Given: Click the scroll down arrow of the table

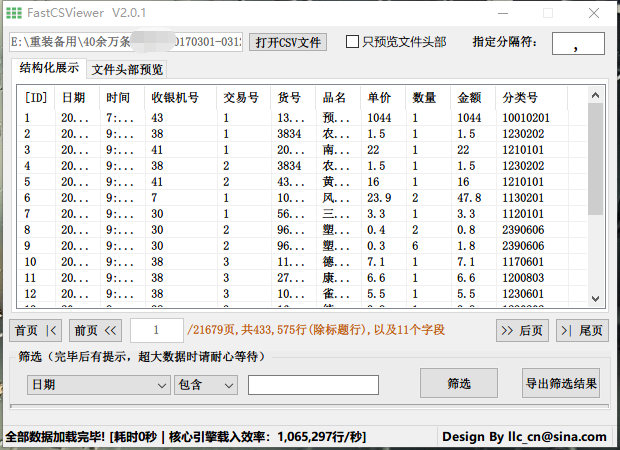Looking at the screenshot, I should 596,298.
